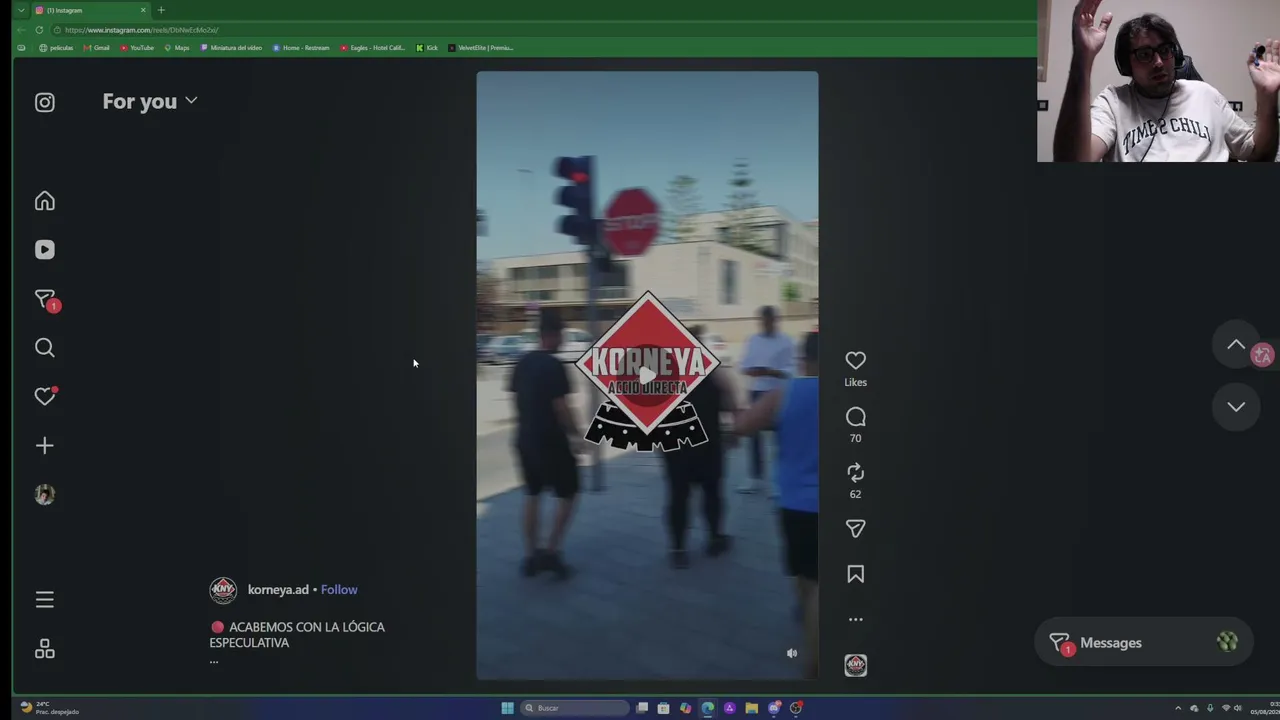
Task: Open direct messages from the sidebar
Action: [x=46, y=300]
